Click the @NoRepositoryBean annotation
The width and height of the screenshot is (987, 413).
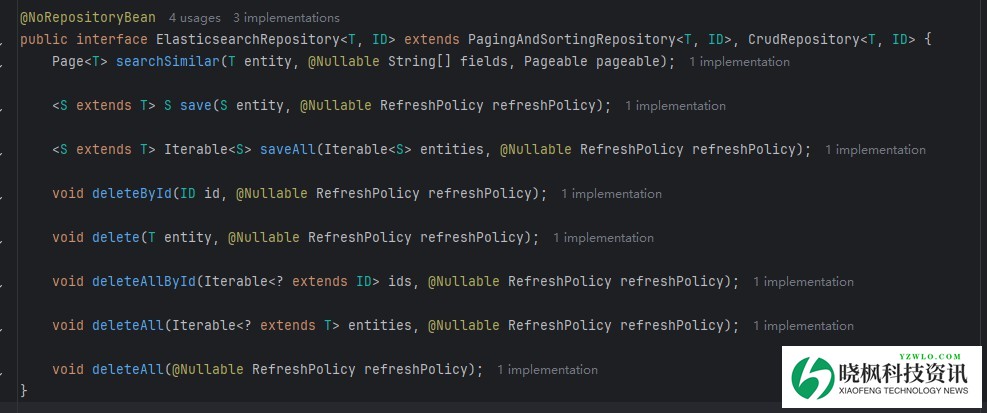(x=88, y=18)
